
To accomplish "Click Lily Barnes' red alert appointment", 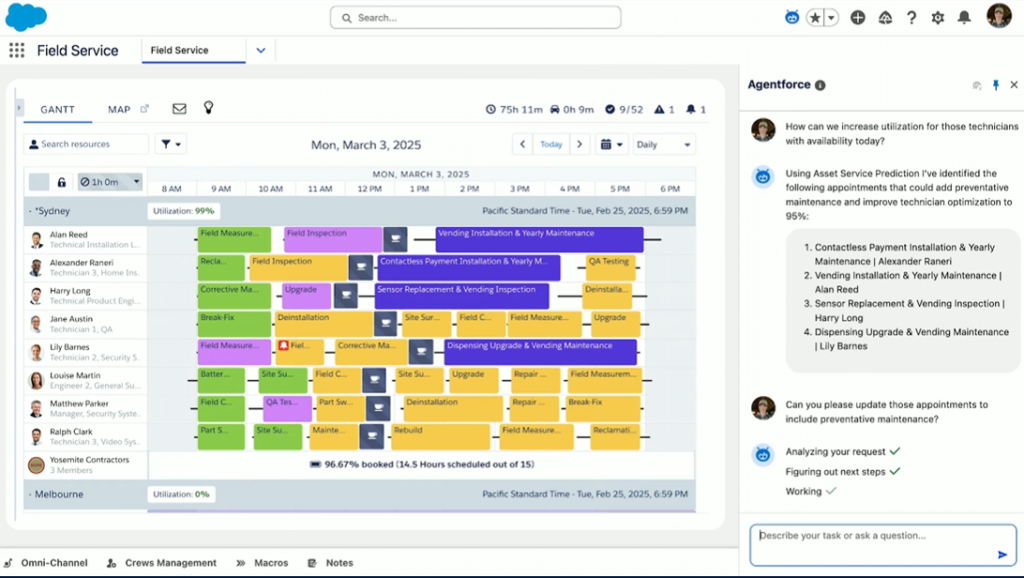I will [x=300, y=352].
